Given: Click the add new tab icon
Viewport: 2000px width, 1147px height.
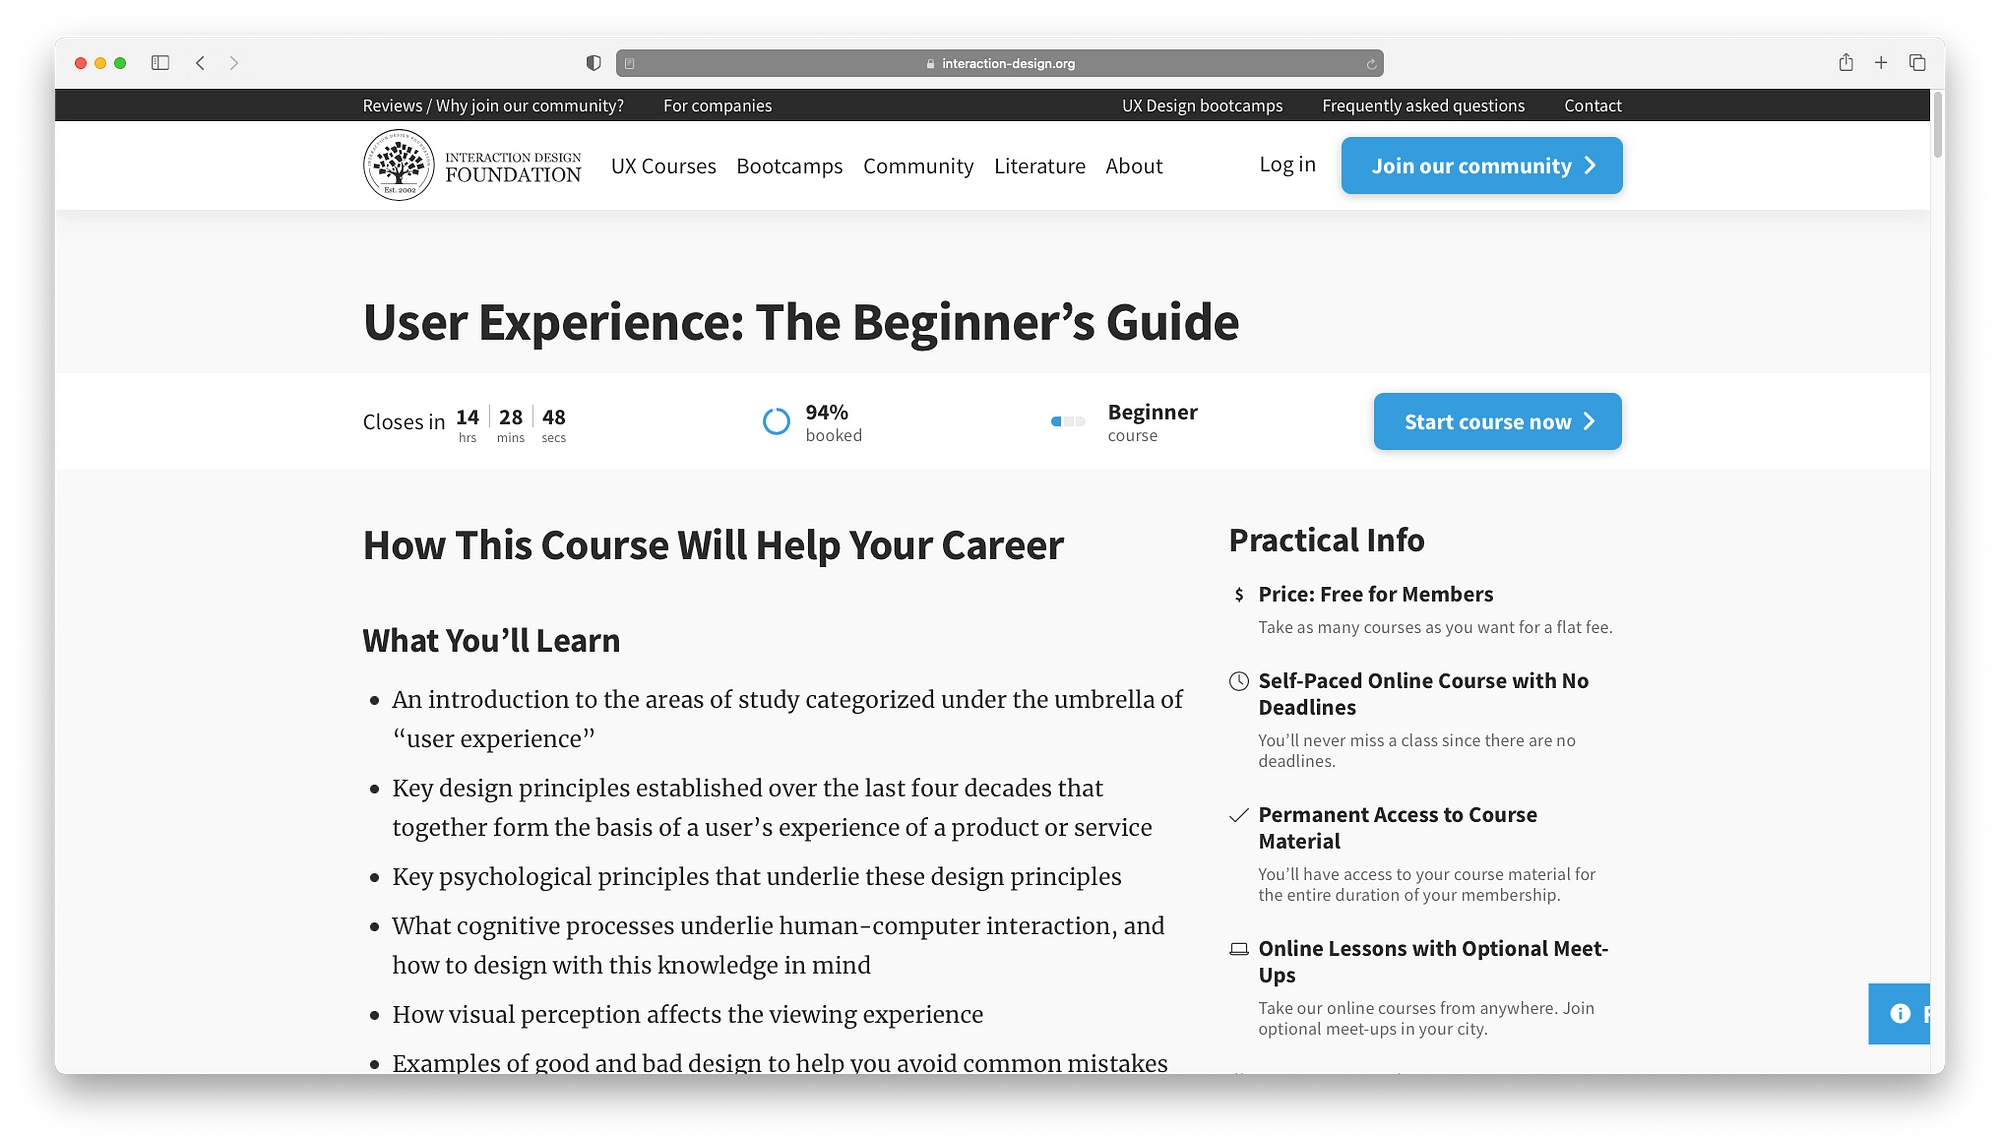Looking at the screenshot, I should 1882,62.
